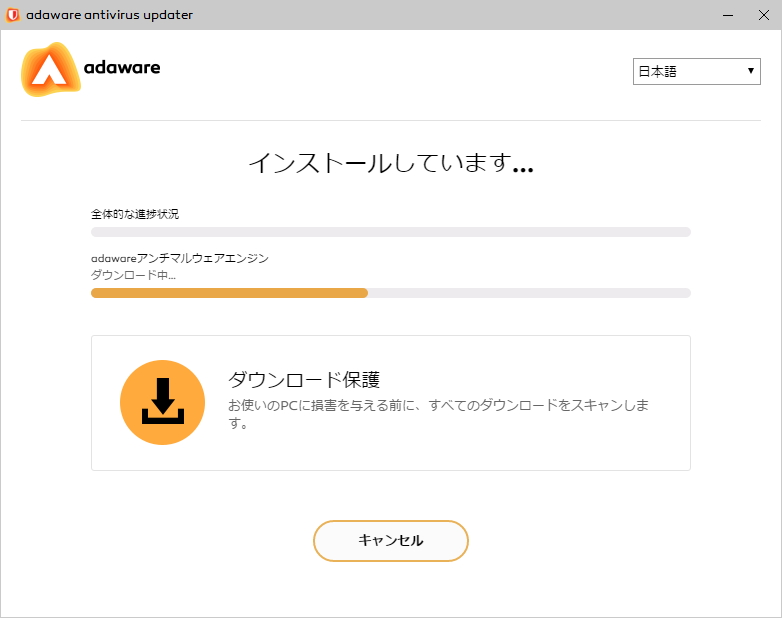This screenshot has height=618, width=782.
Task: Click the ダウンロード中... status text
Action: 133,275
